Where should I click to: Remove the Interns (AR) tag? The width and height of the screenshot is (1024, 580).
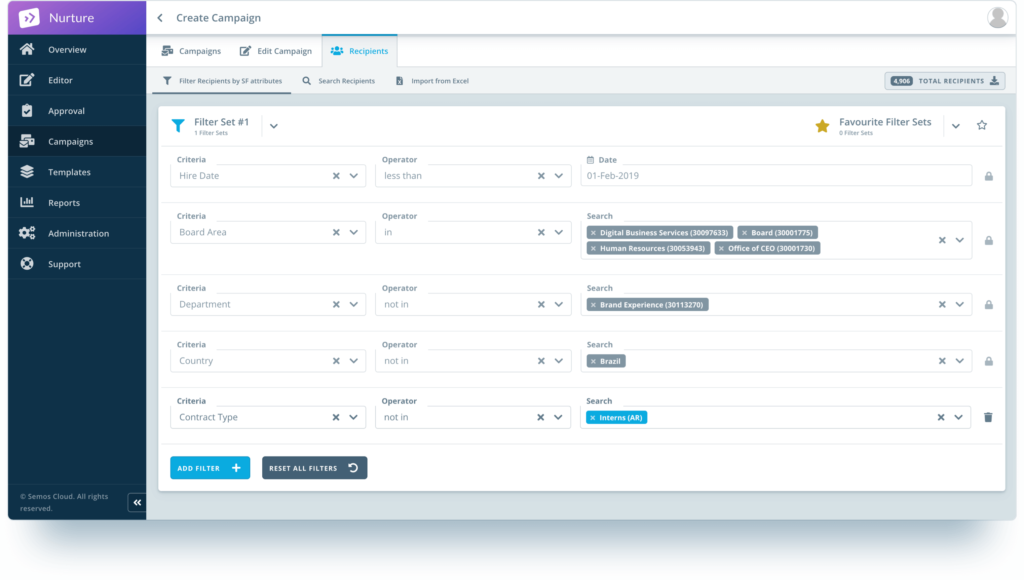592,418
